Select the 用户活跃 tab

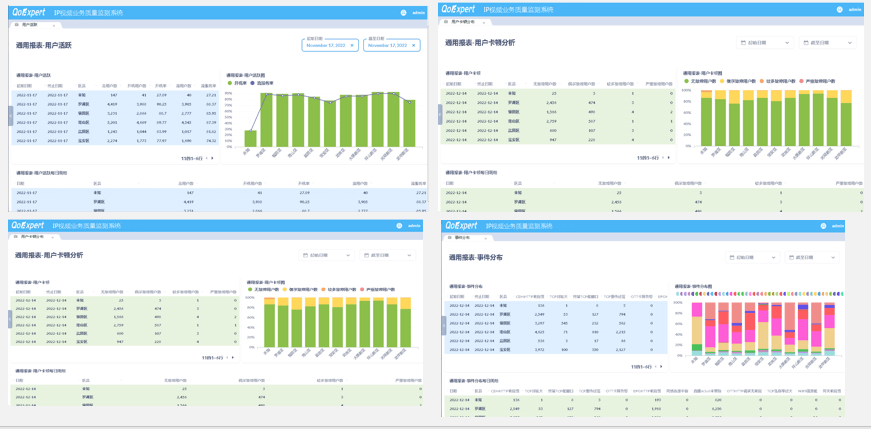point(28,24)
